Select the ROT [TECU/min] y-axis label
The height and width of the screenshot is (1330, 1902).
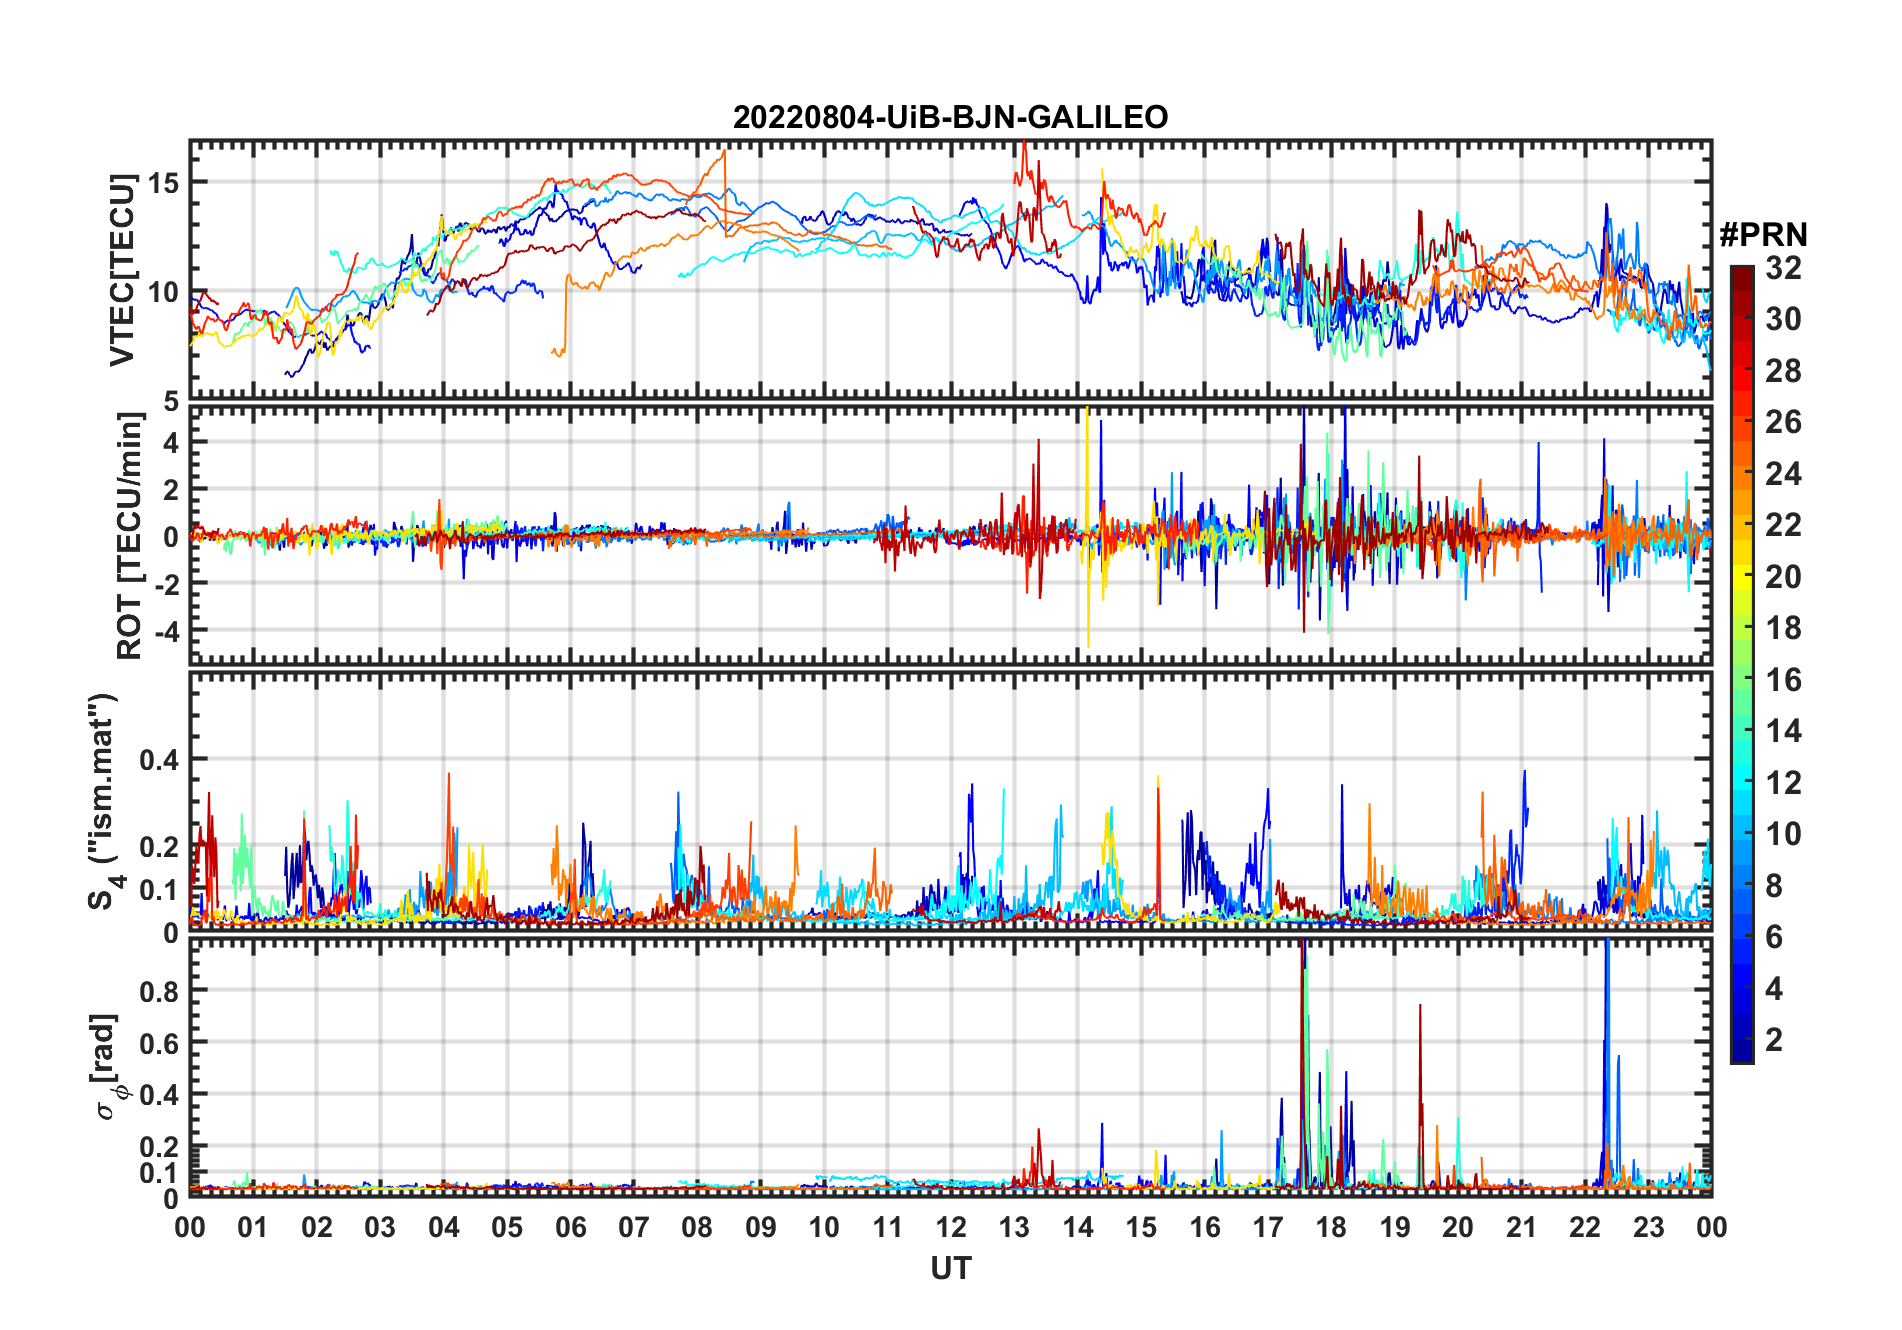(130, 535)
